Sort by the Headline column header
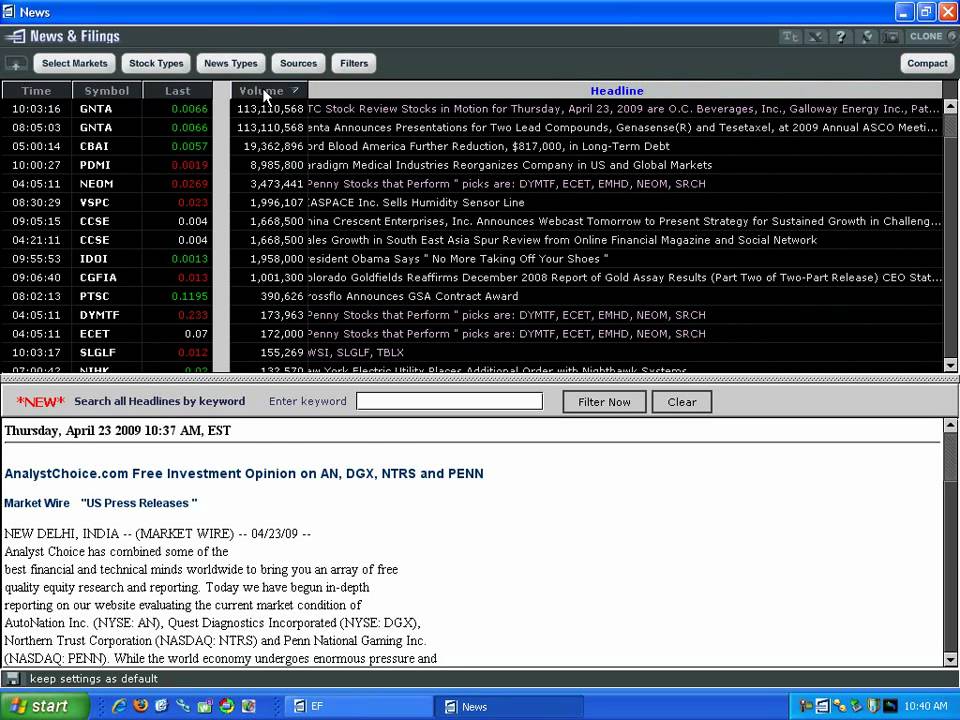960x720 pixels. (x=624, y=91)
